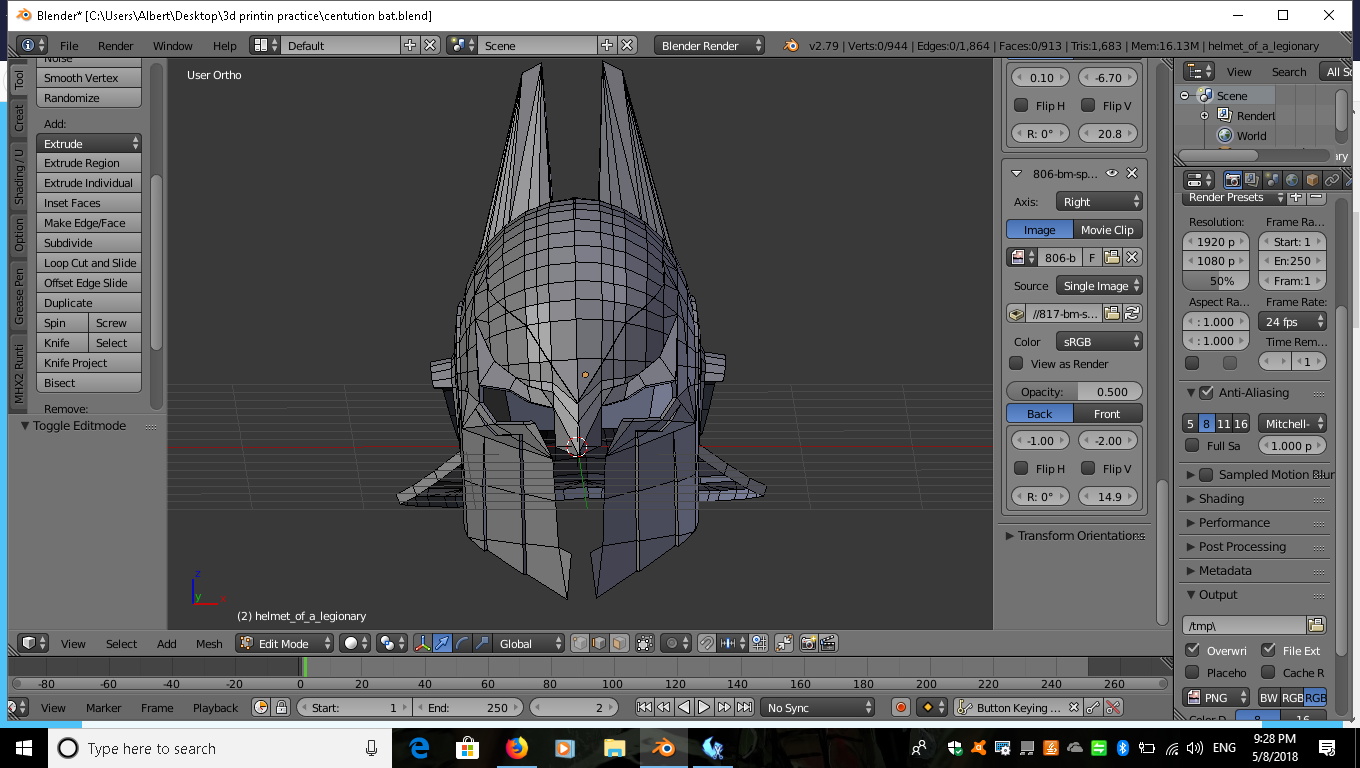Click the Subdivide button in the tool shelf
The height and width of the screenshot is (768, 1360).
[88, 243]
